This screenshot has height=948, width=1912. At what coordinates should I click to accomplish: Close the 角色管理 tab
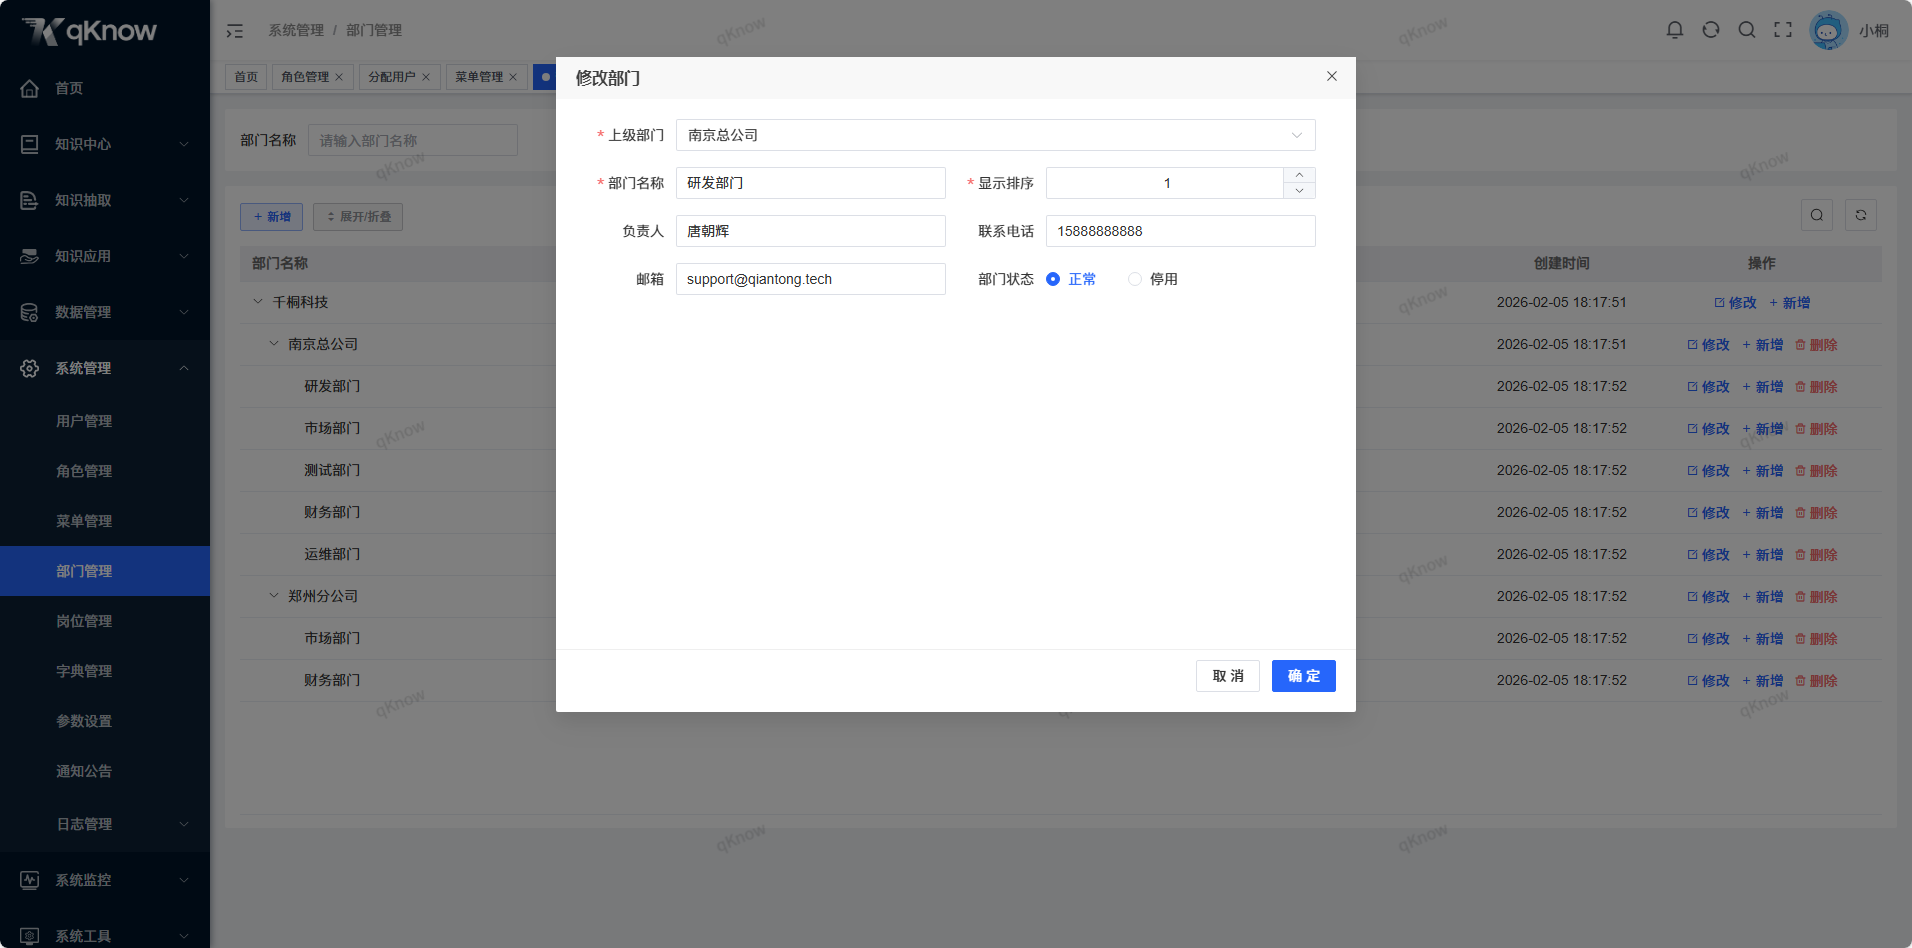click(x=339, y=77)
